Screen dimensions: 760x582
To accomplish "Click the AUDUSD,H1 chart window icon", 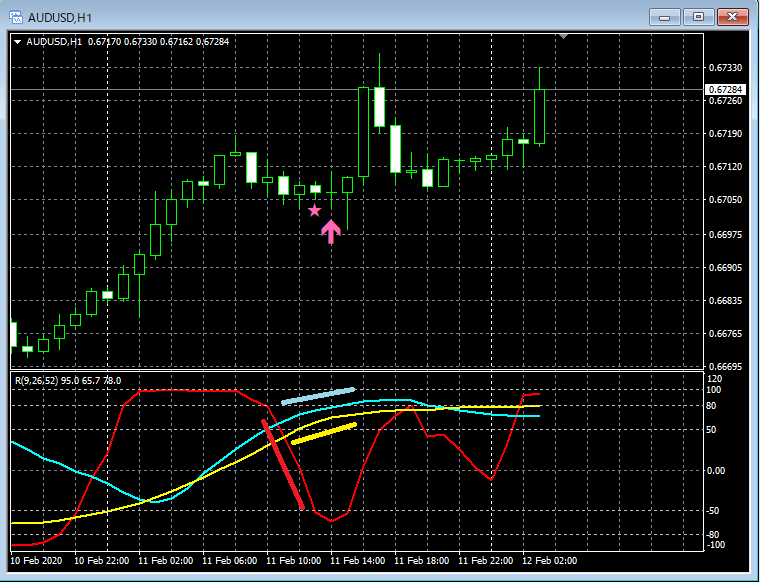I will 16,17.
